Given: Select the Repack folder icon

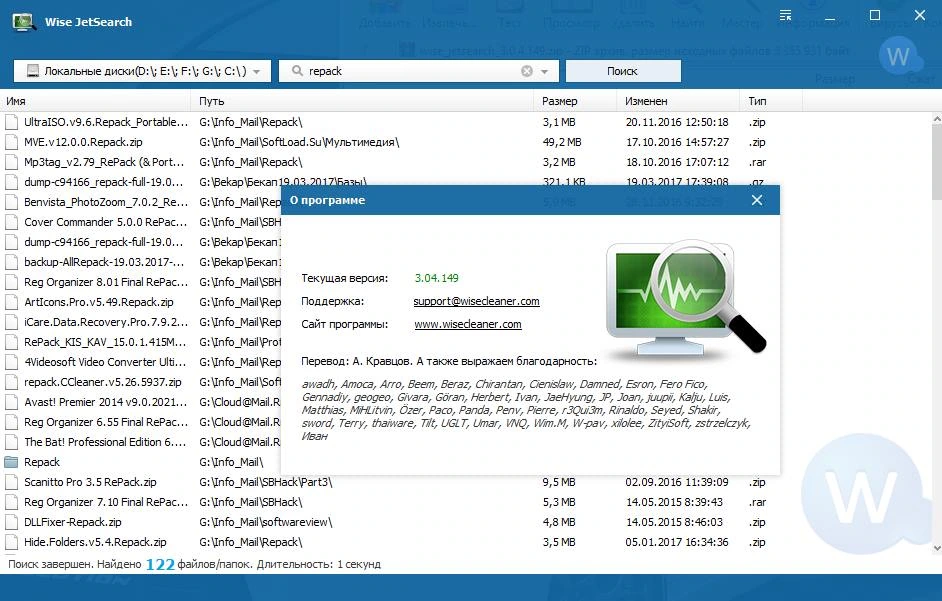Looking at the screenshot, I should 11,462.
